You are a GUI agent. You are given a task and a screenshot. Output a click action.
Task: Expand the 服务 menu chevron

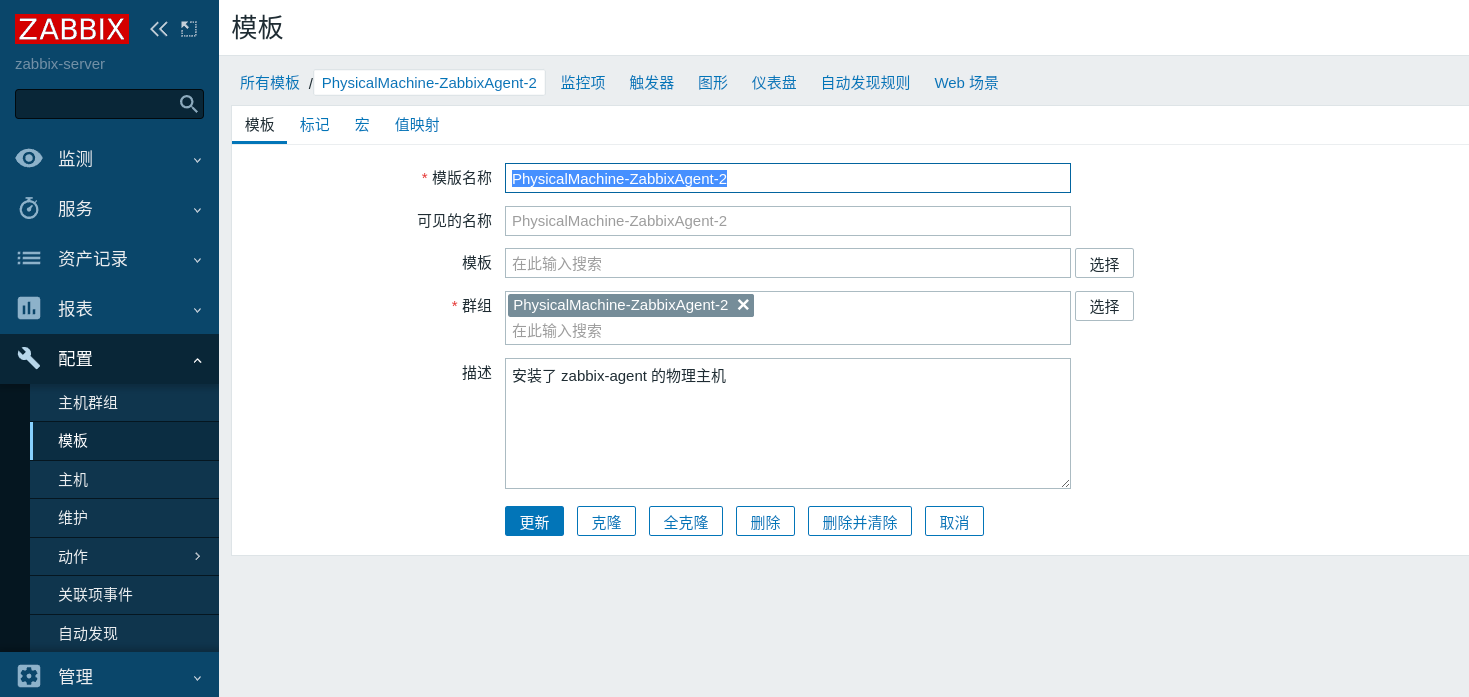(x=197, y=209)
